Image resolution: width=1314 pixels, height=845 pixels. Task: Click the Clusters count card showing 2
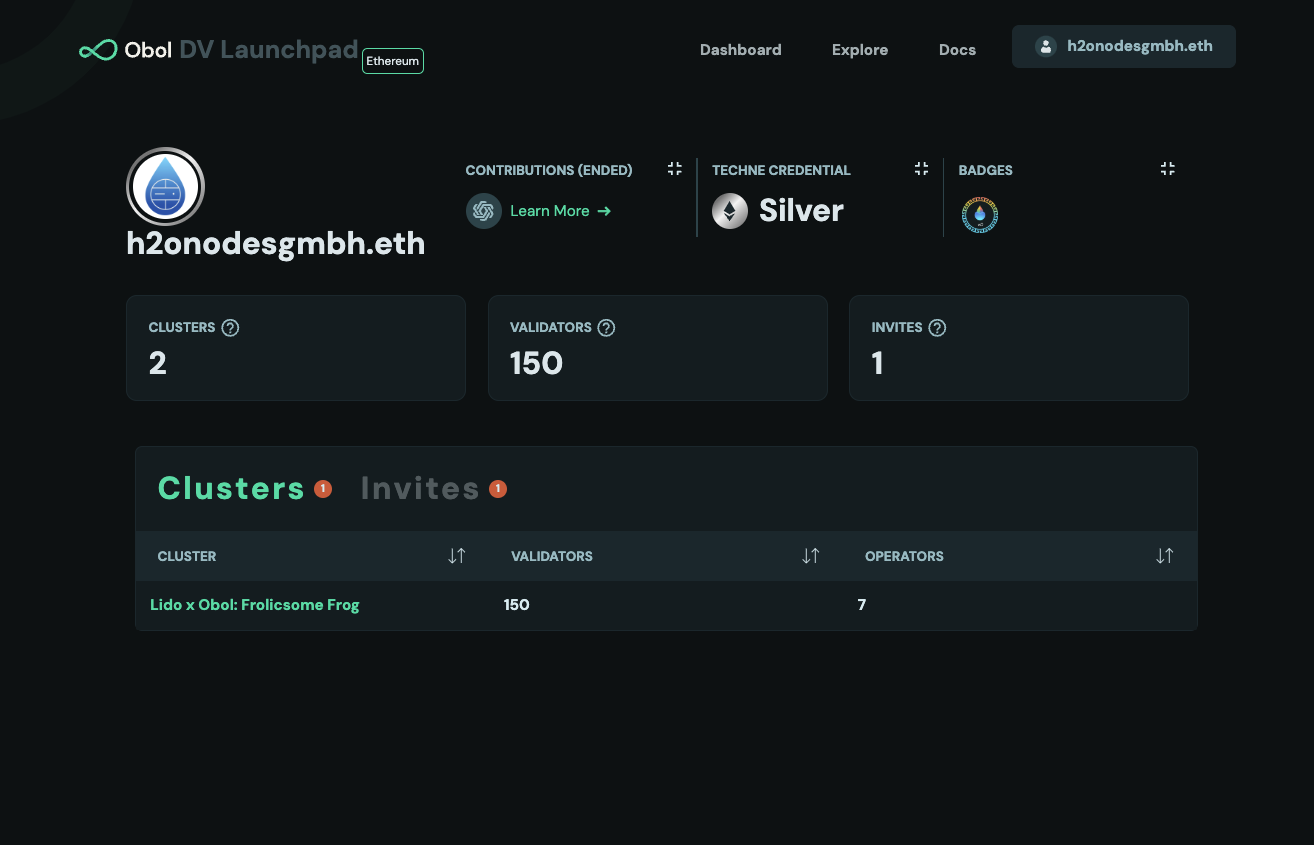(x=296, y=348)
